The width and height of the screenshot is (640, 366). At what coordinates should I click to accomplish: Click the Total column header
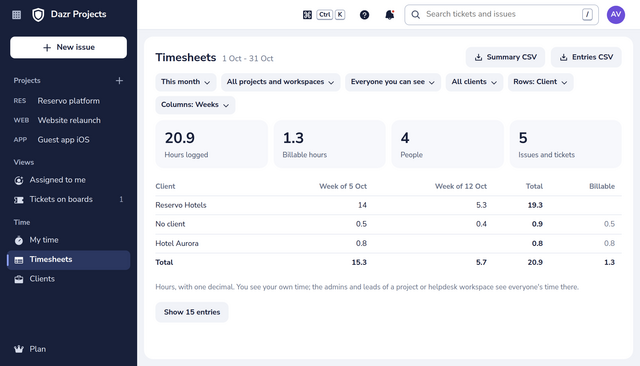[534, 186]
